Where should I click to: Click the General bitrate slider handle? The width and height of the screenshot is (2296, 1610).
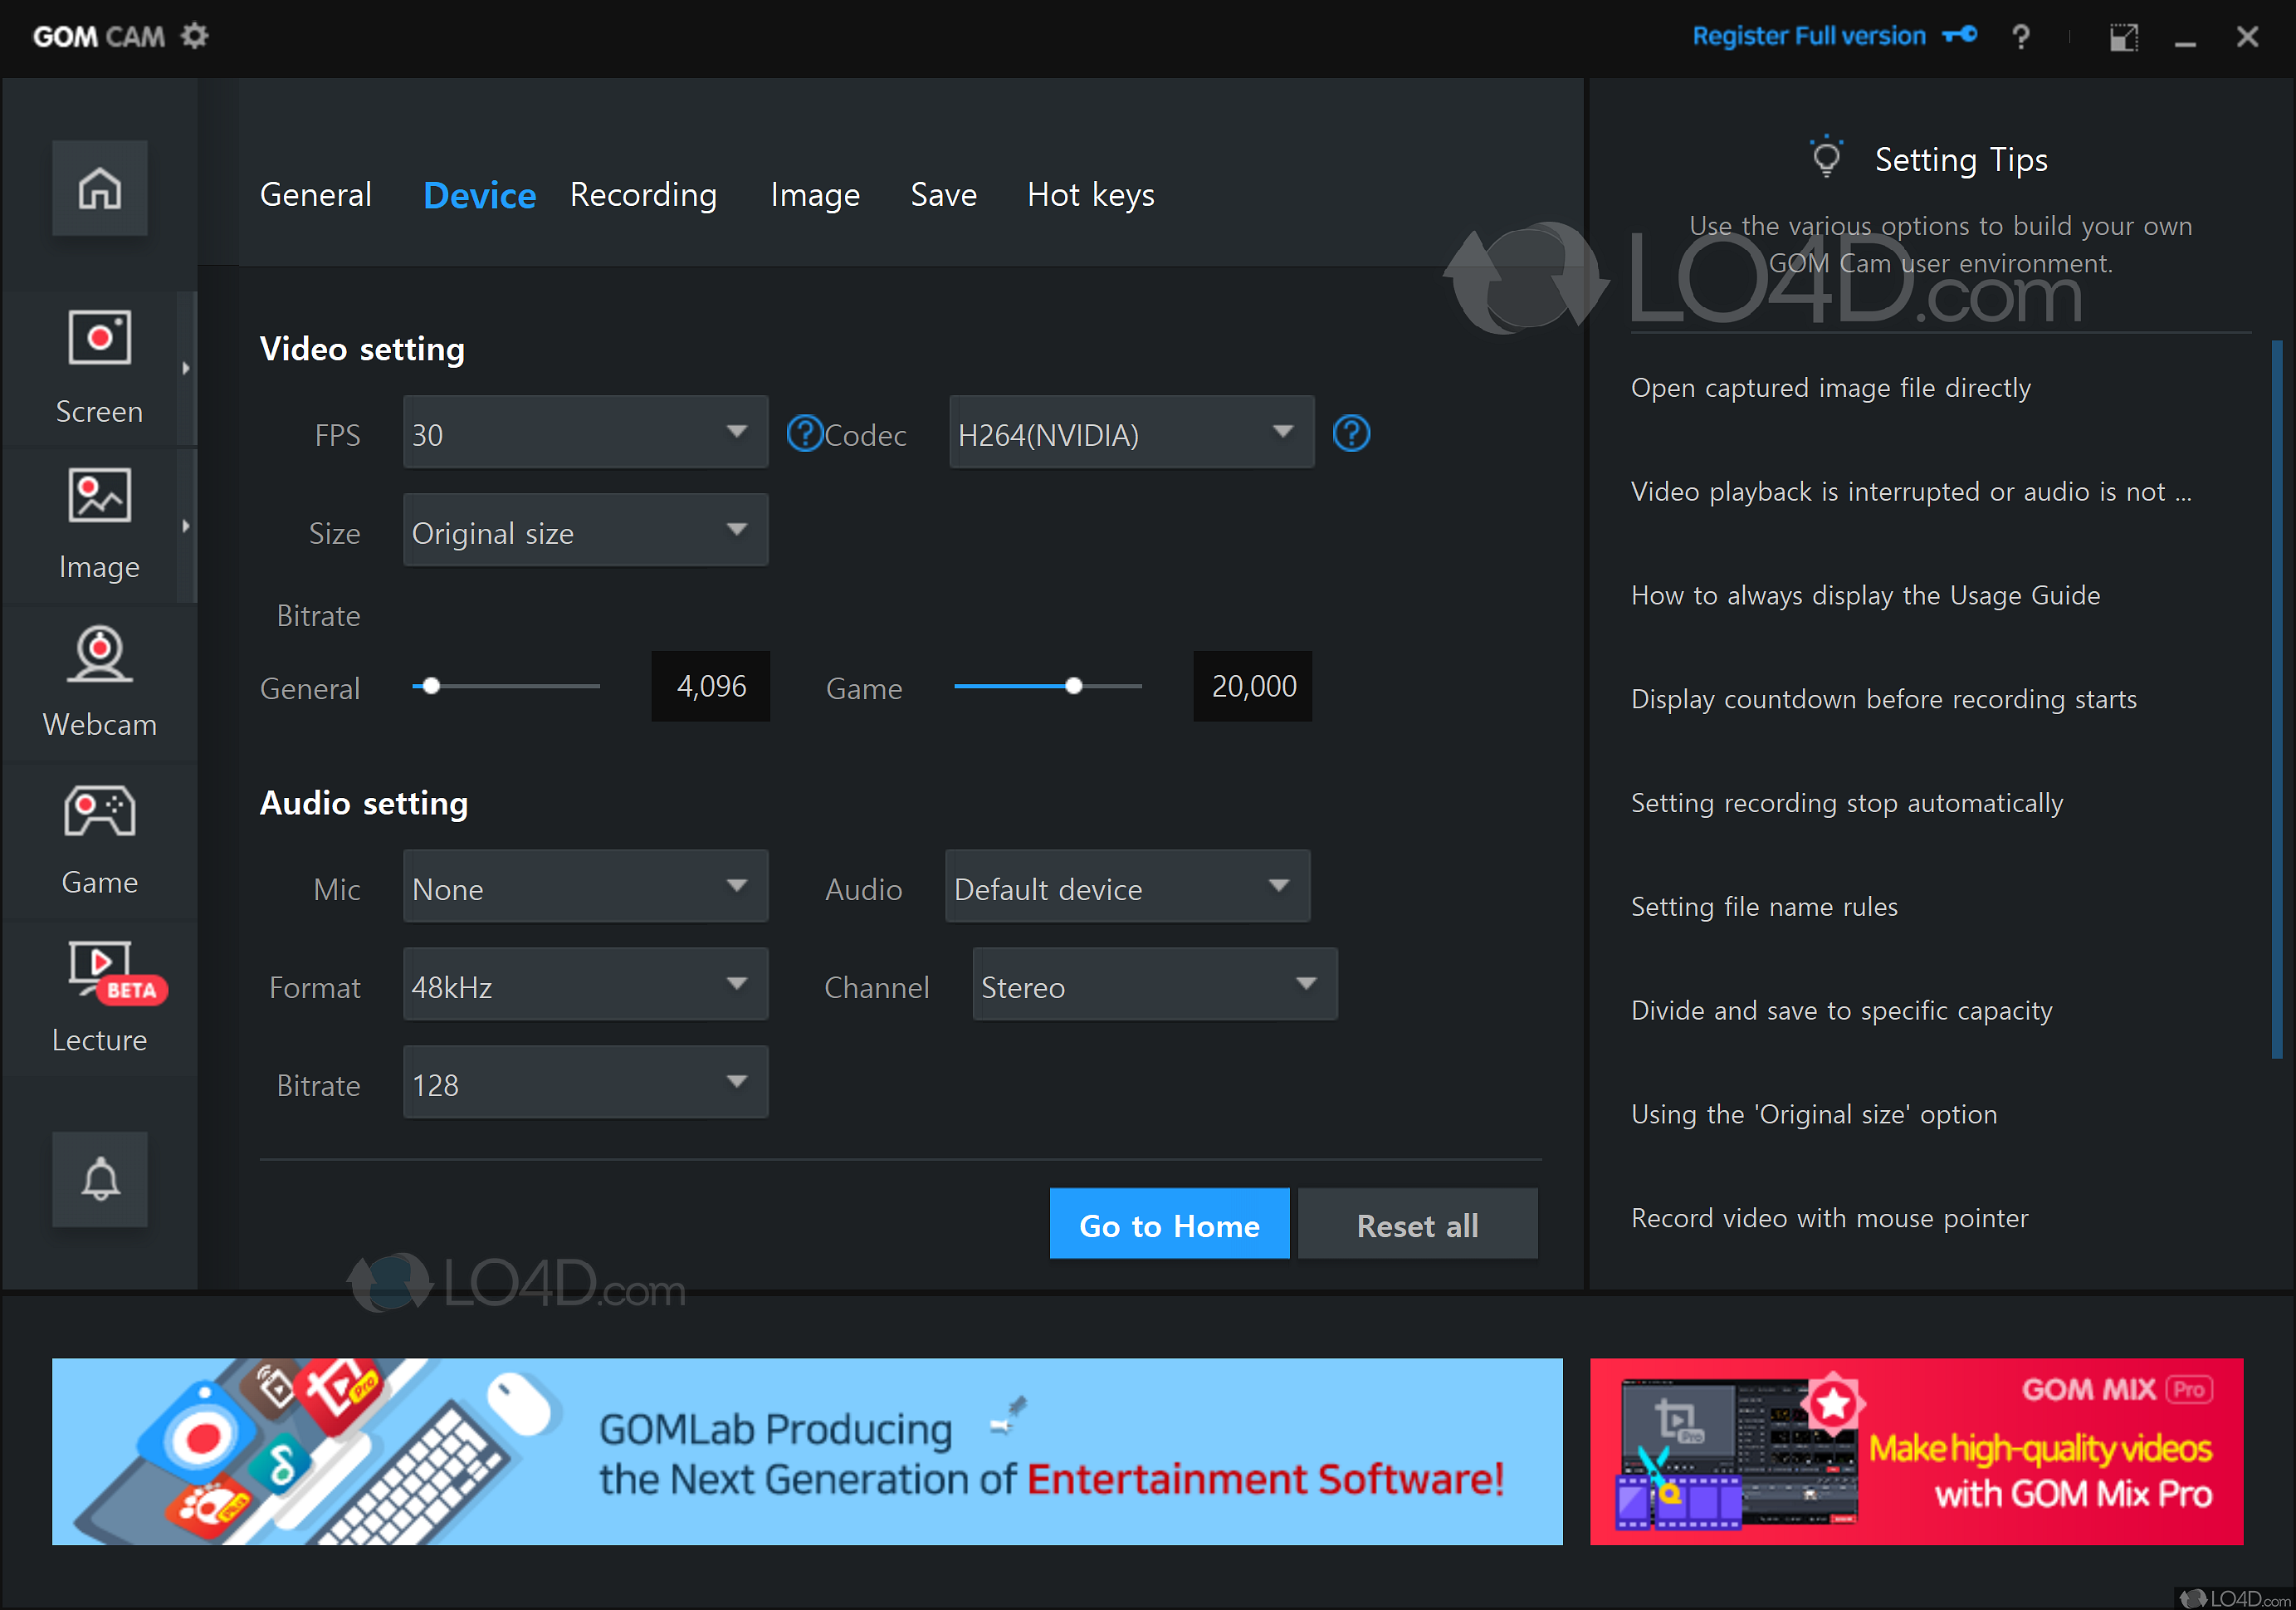(x=431, y=686)
